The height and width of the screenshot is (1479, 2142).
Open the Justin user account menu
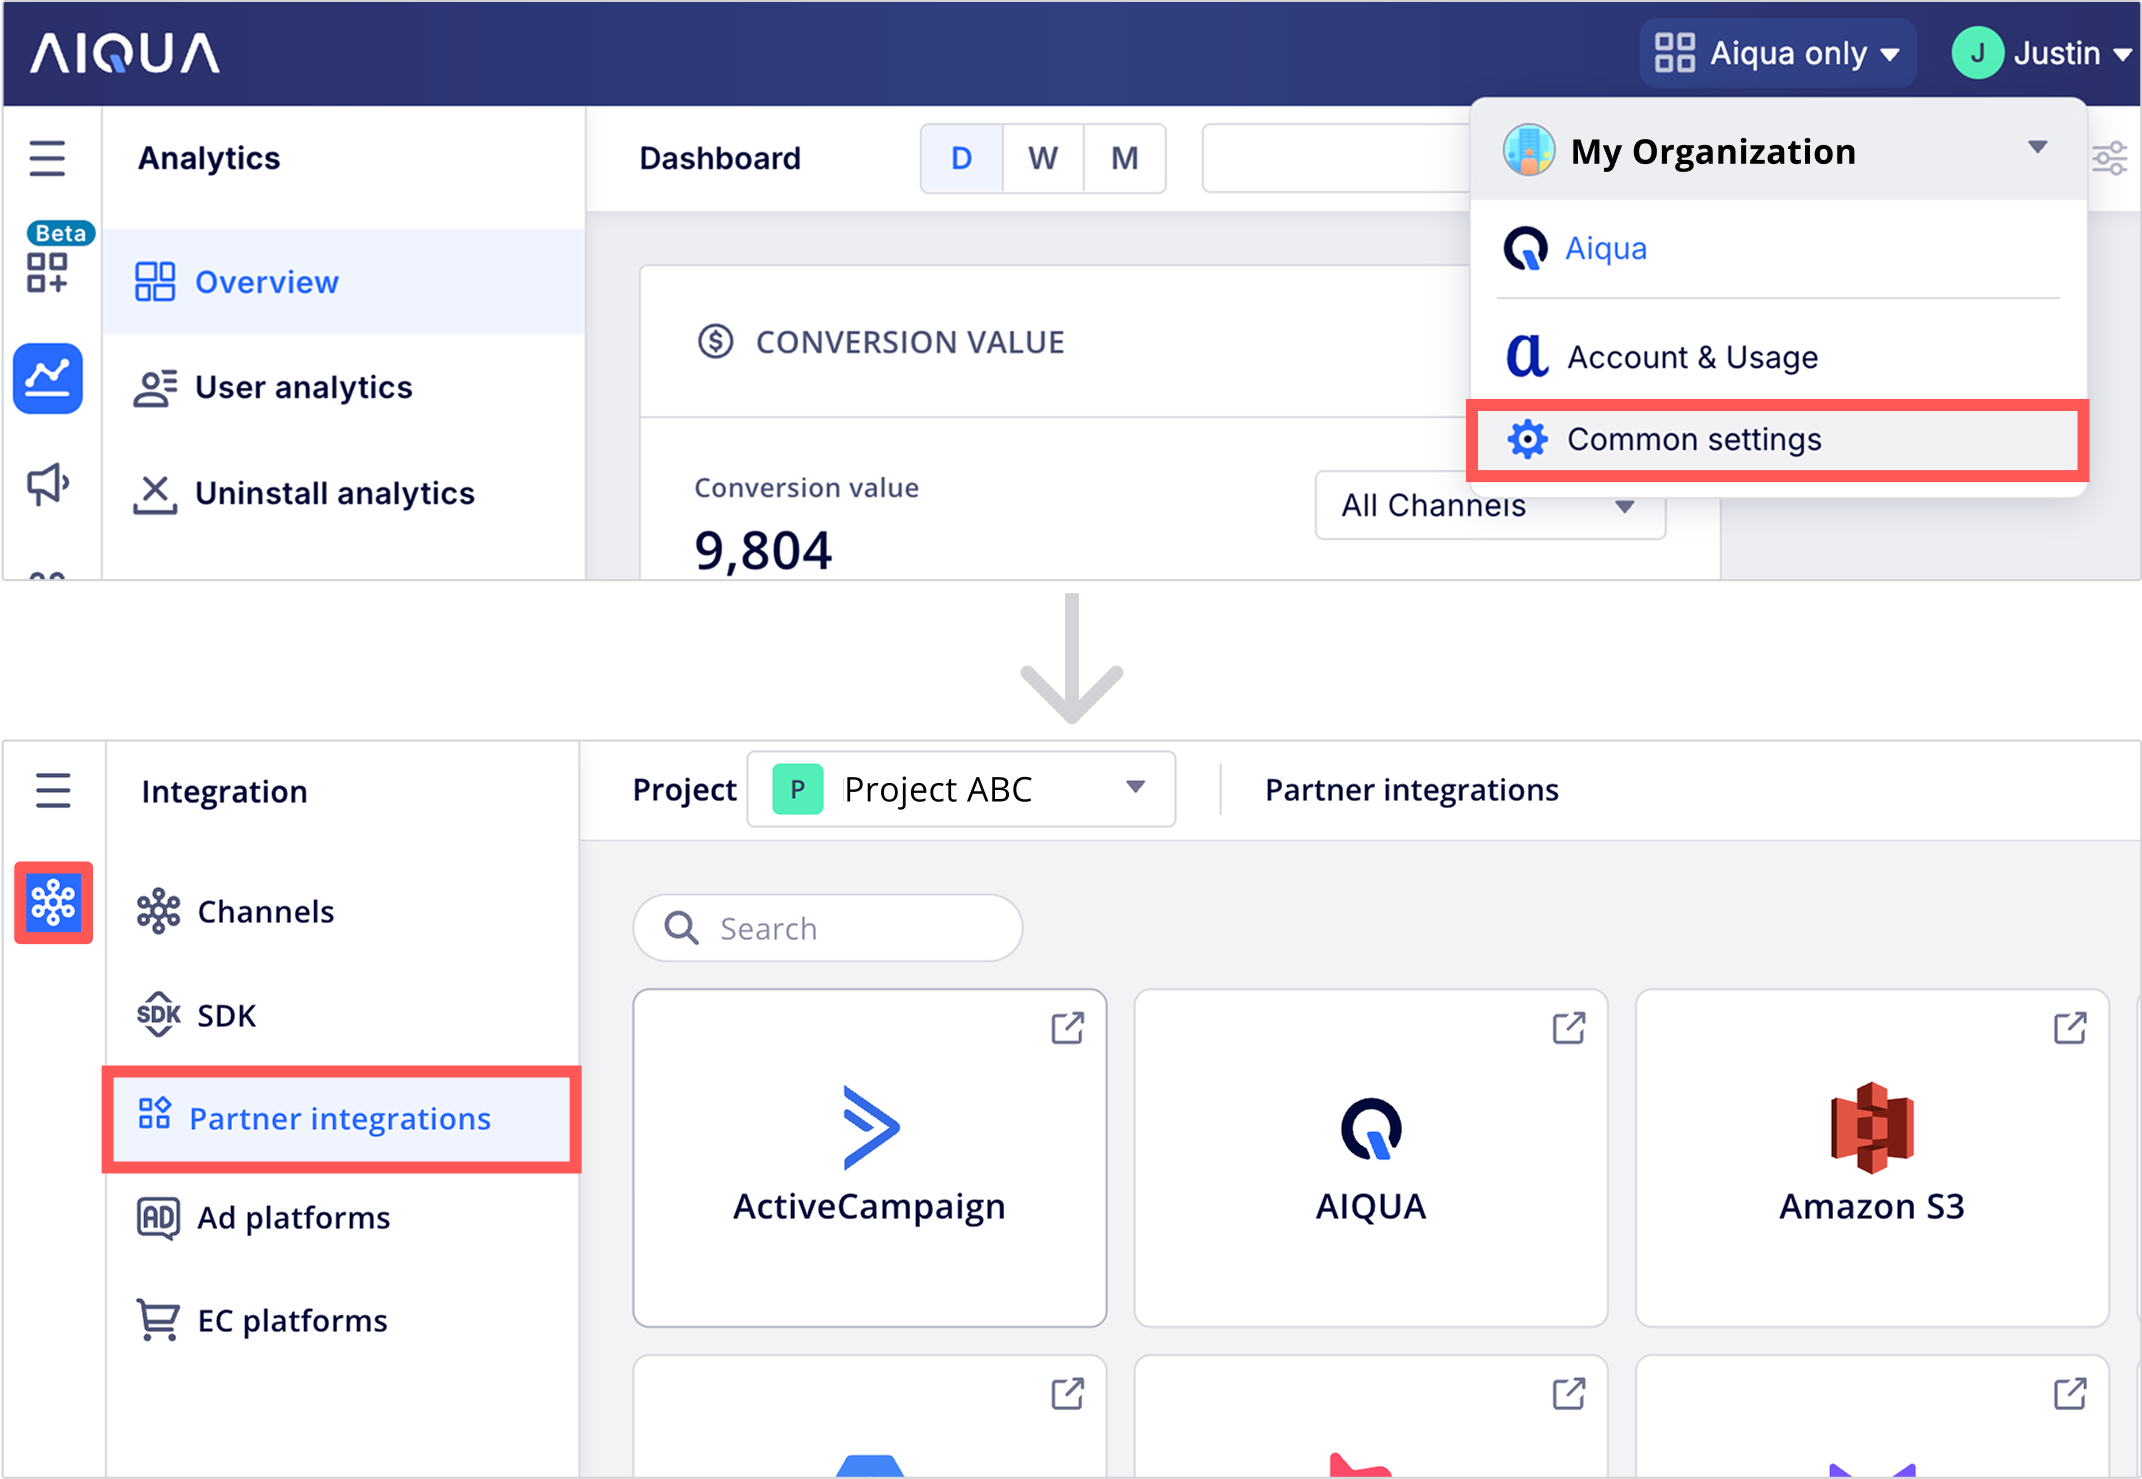click(2042, 53)
